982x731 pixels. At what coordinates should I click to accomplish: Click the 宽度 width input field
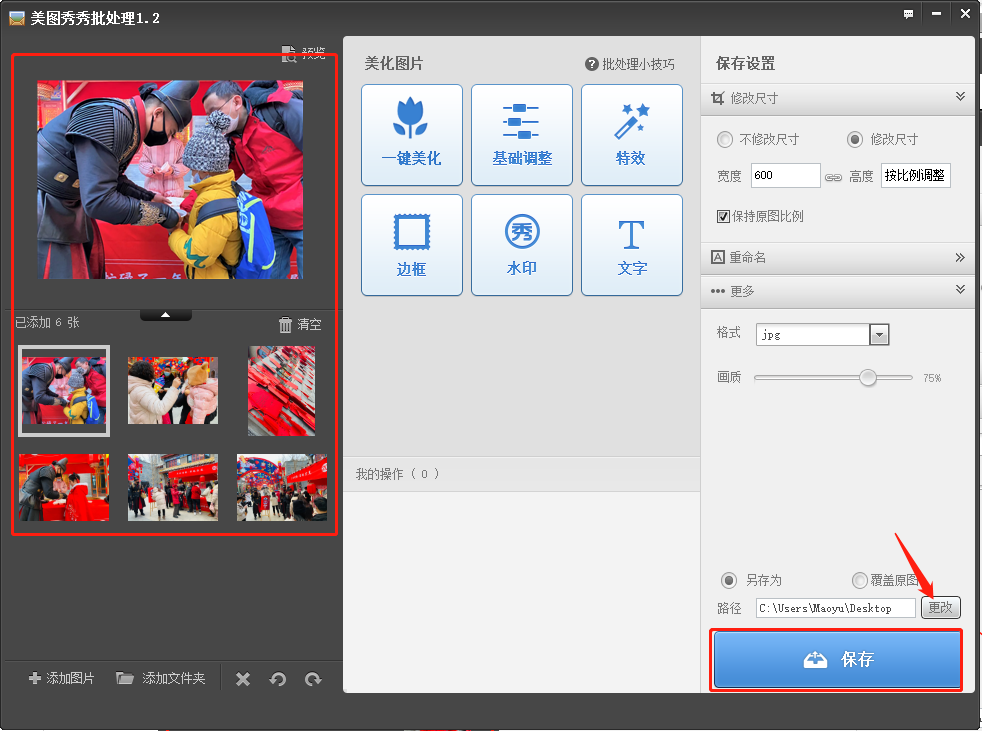(785, 176)
